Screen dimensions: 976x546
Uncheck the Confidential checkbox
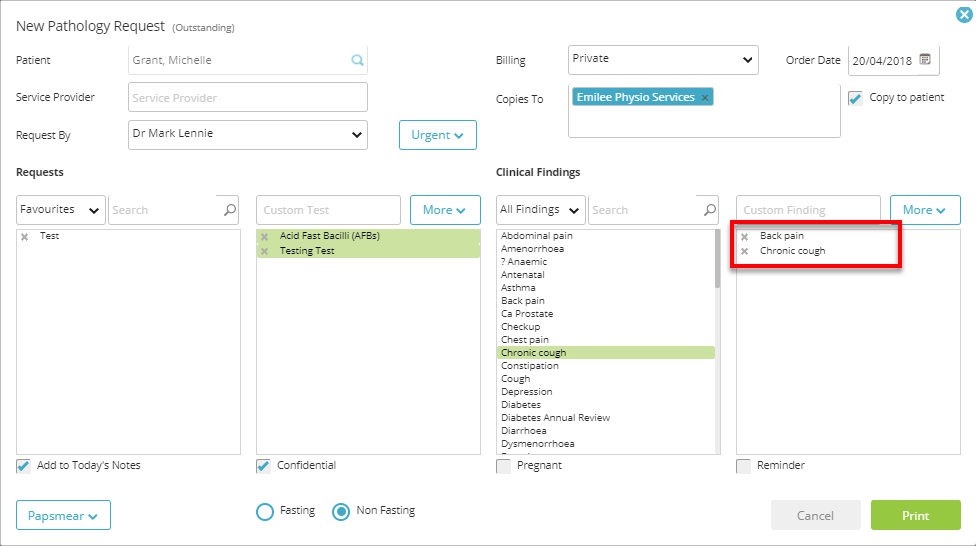coord(263,466)
